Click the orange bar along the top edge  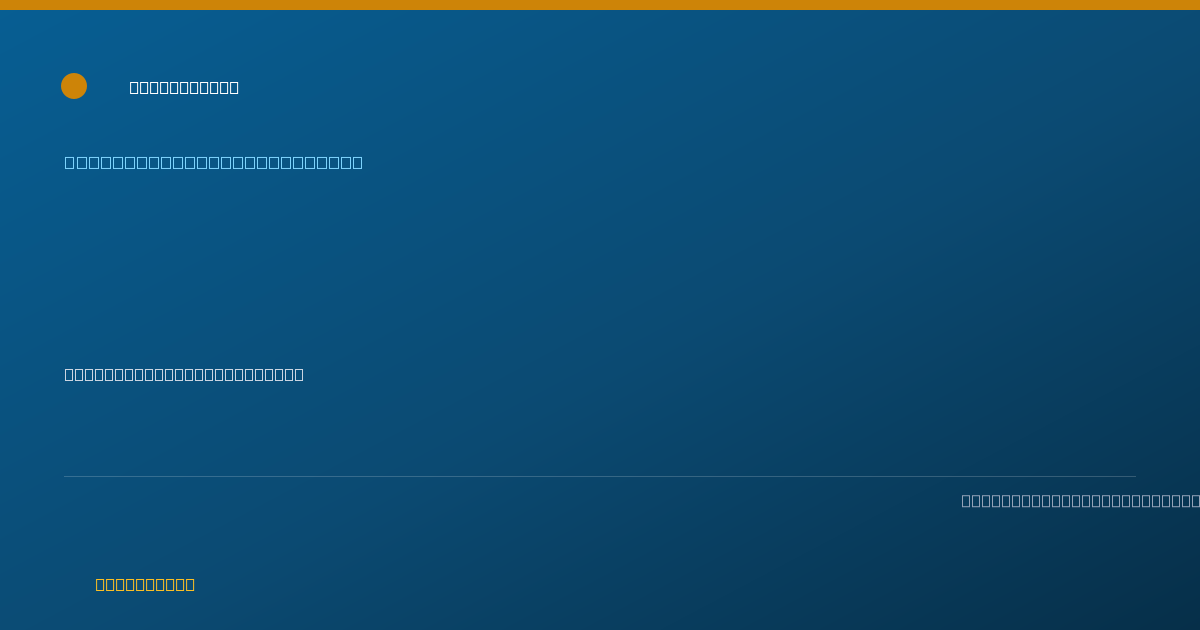tap(600, 5)
